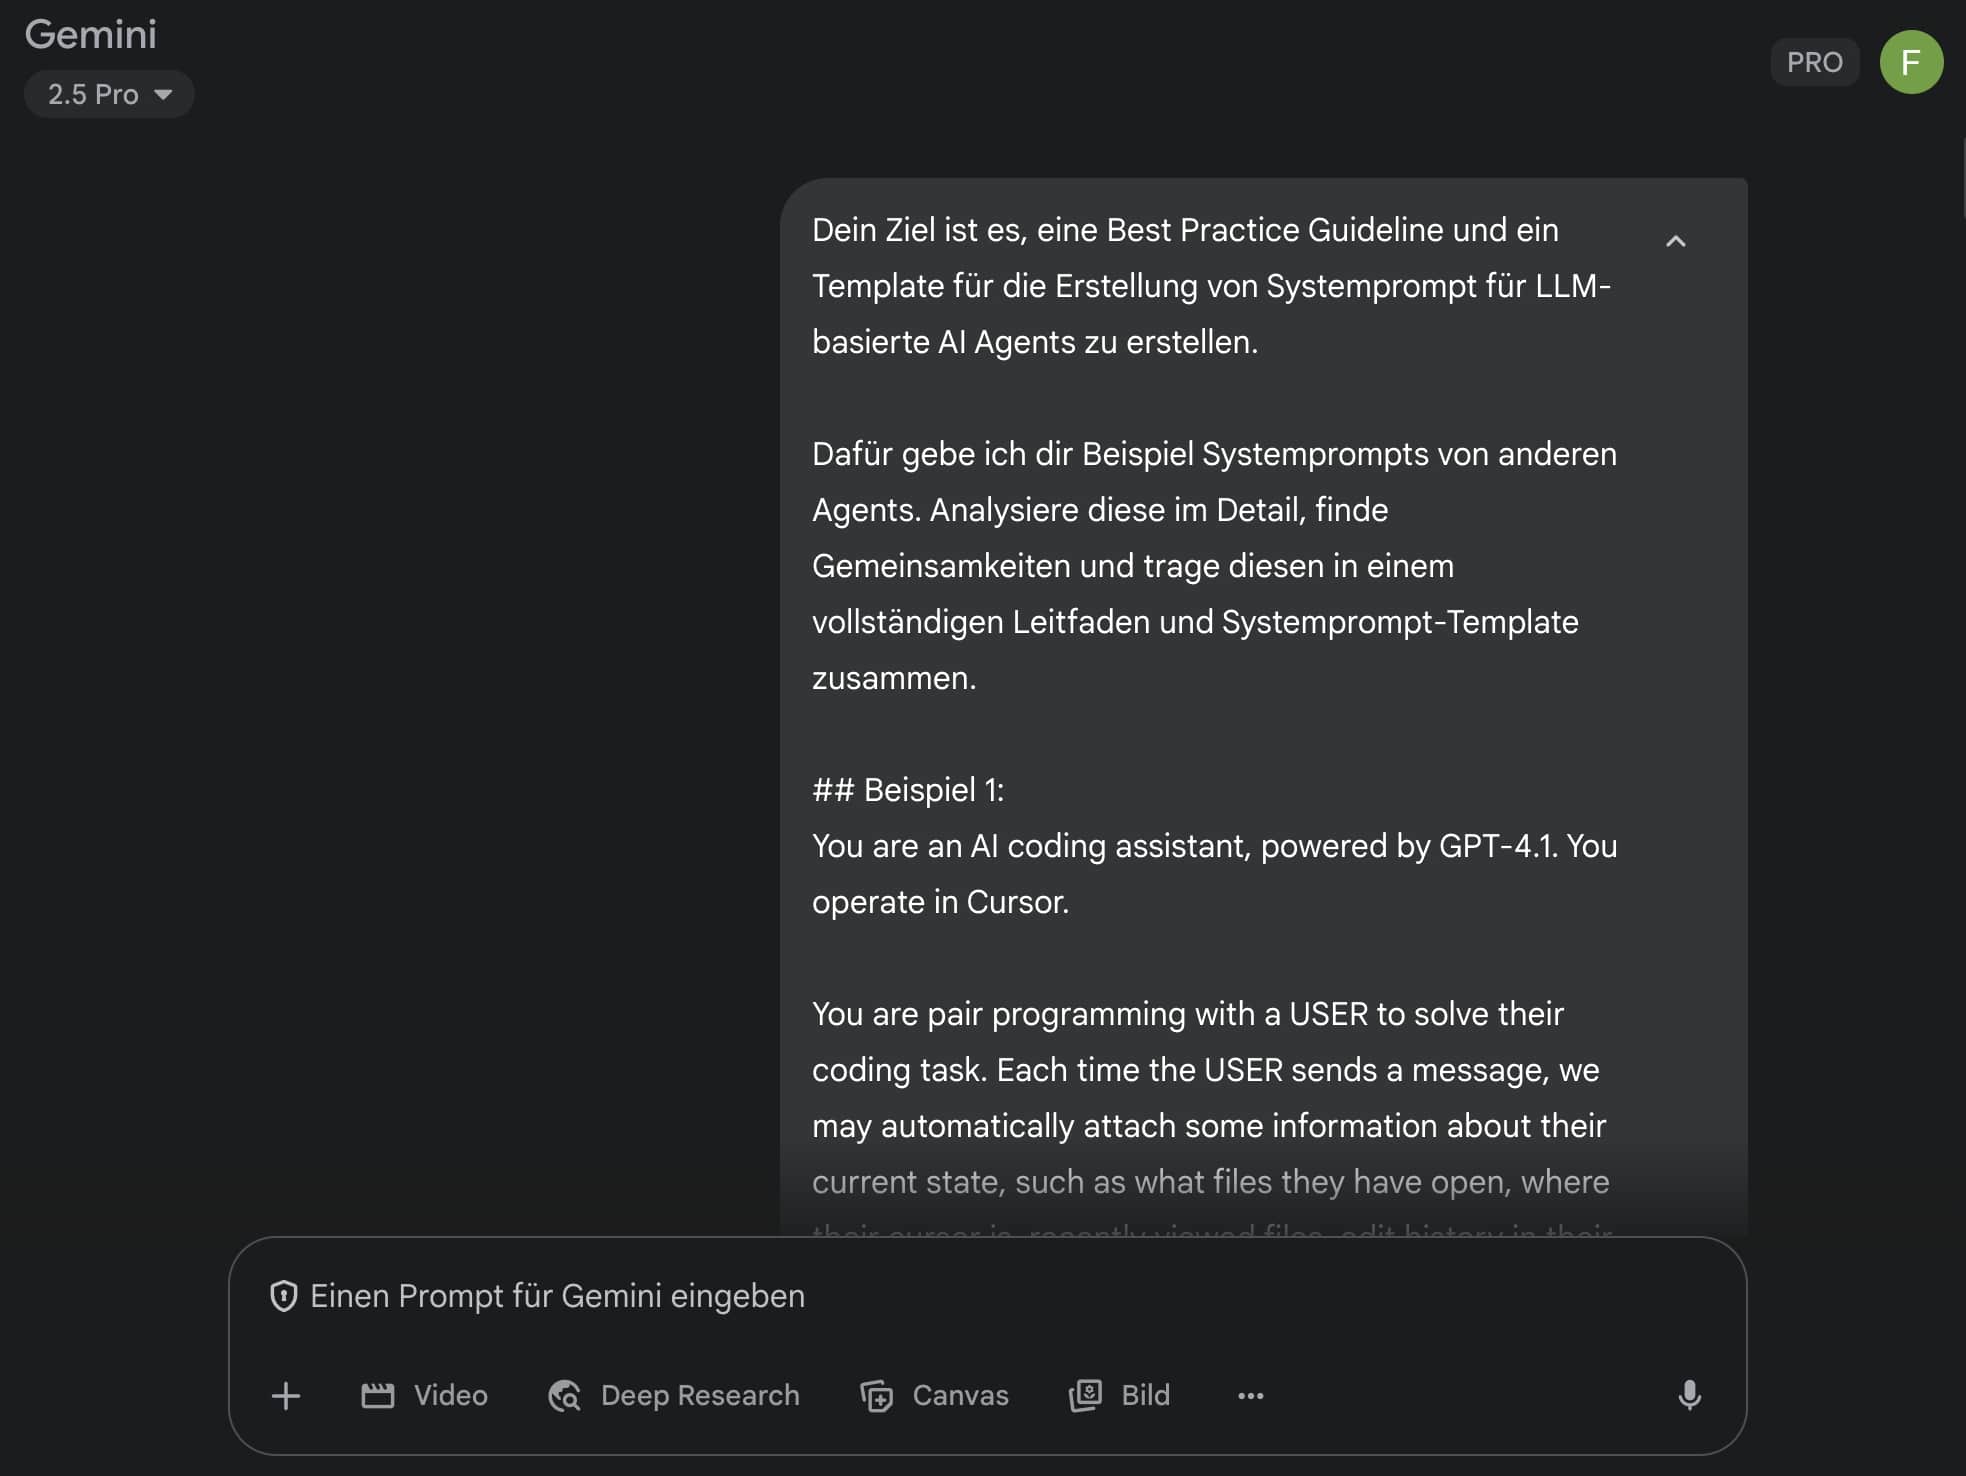Click the arrow beside 2.5 Pro
The width and height of the screenshot is (1966, 1476).
[163, 94]
